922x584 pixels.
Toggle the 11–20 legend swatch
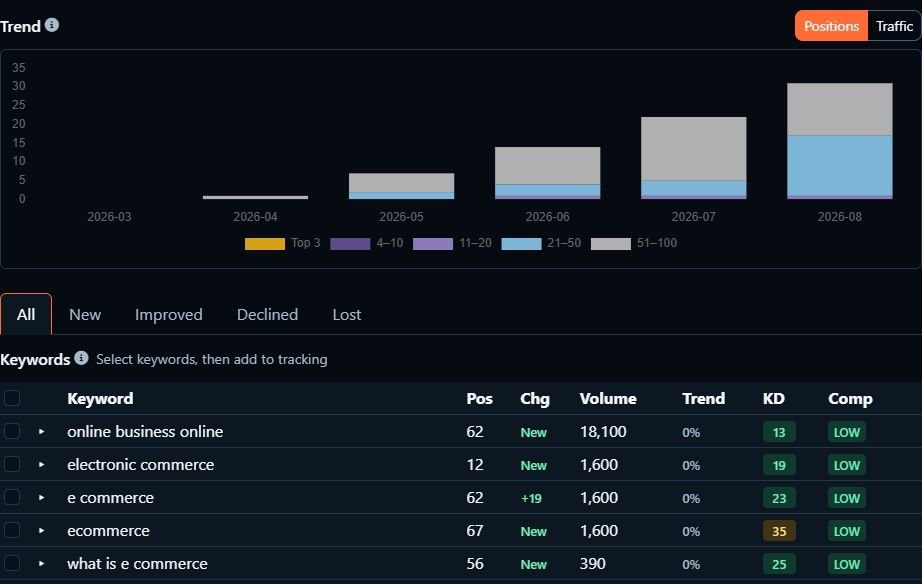[x=433, y=243]
